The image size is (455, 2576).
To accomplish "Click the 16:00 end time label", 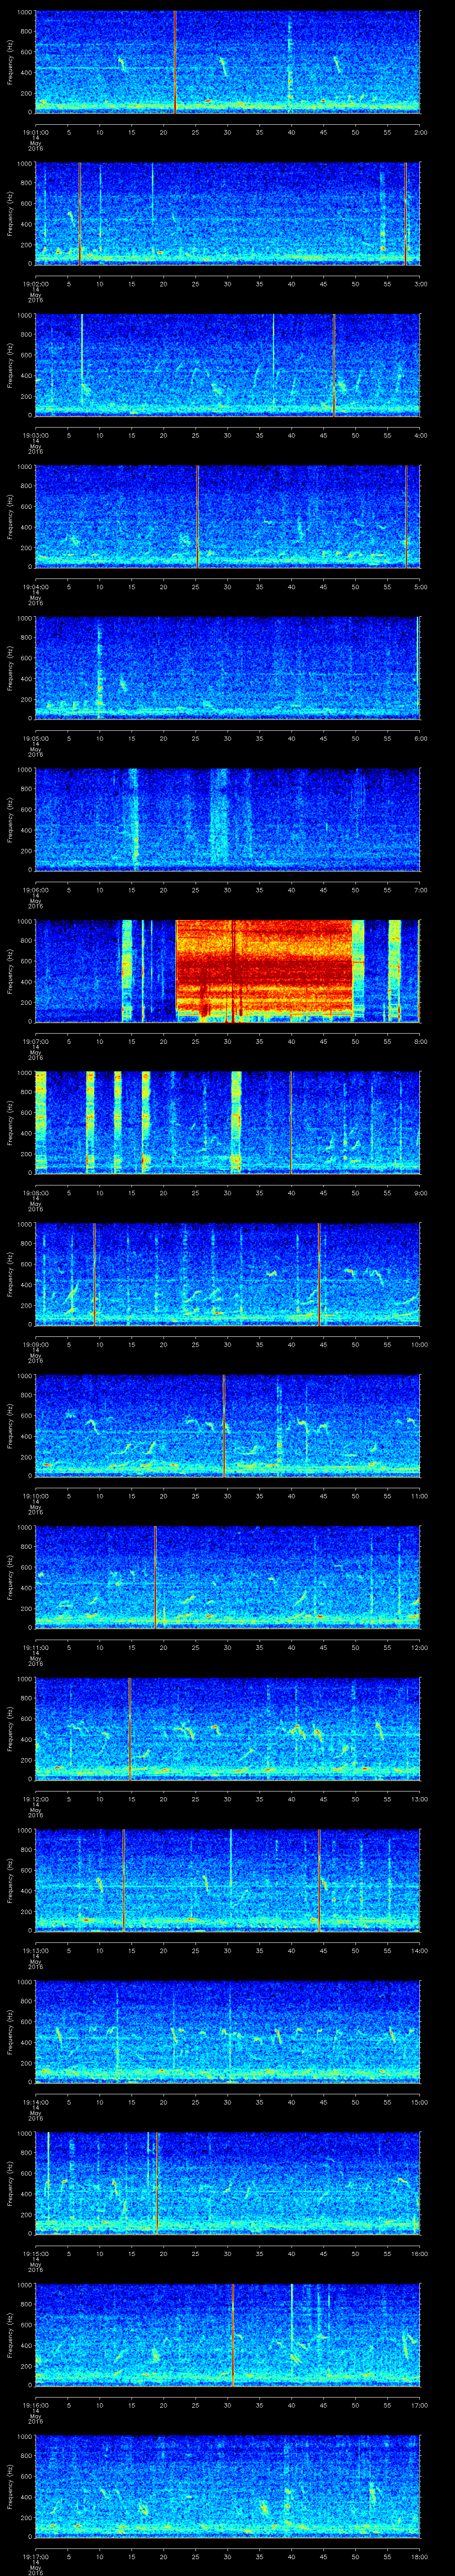I will (419, 2253).
